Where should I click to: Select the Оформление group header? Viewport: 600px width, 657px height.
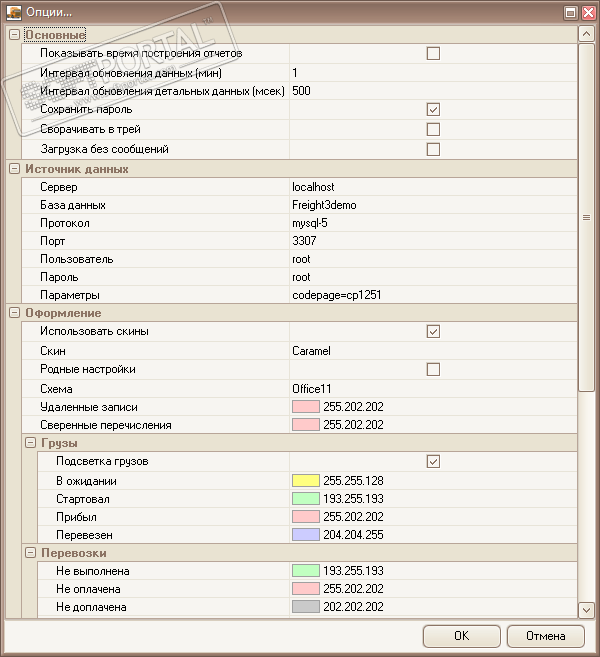pos(63,313)
